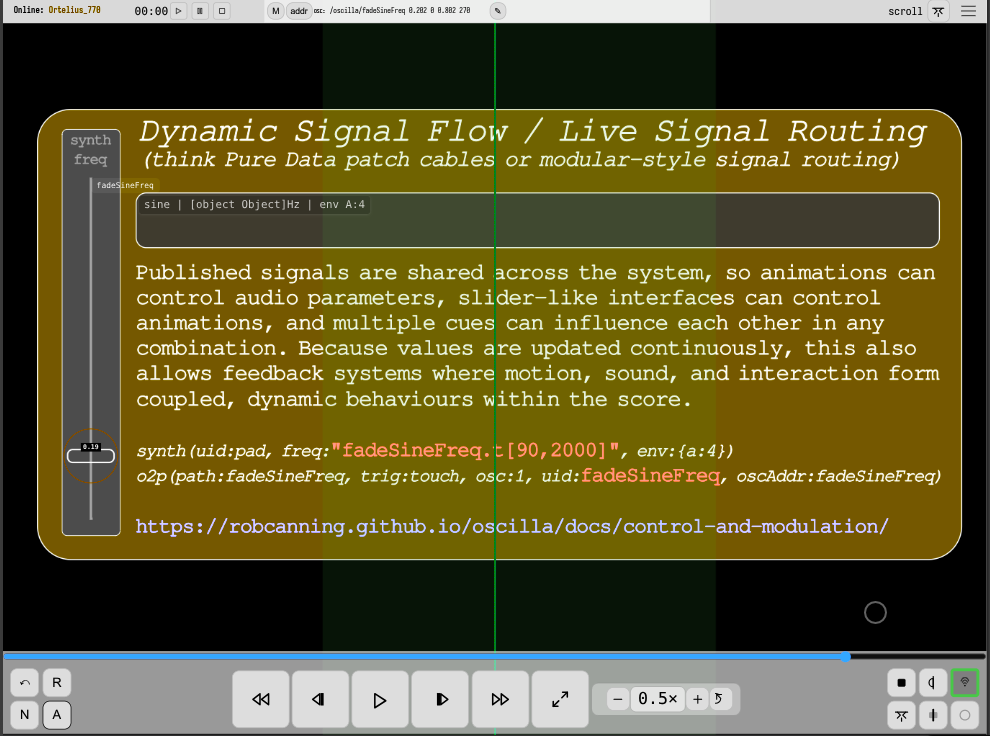
Task: Click the rewind transport control
Action: (x=260, y=699)
